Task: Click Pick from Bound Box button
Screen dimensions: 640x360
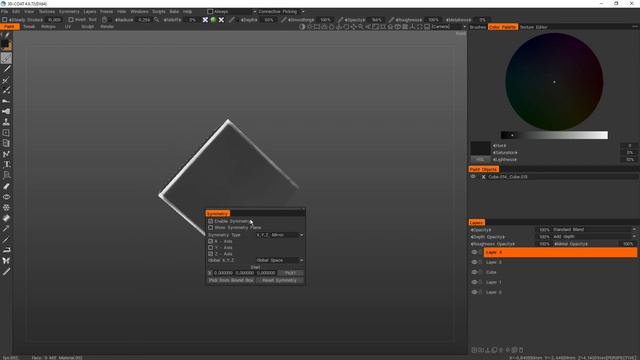Action: point(231,280)
